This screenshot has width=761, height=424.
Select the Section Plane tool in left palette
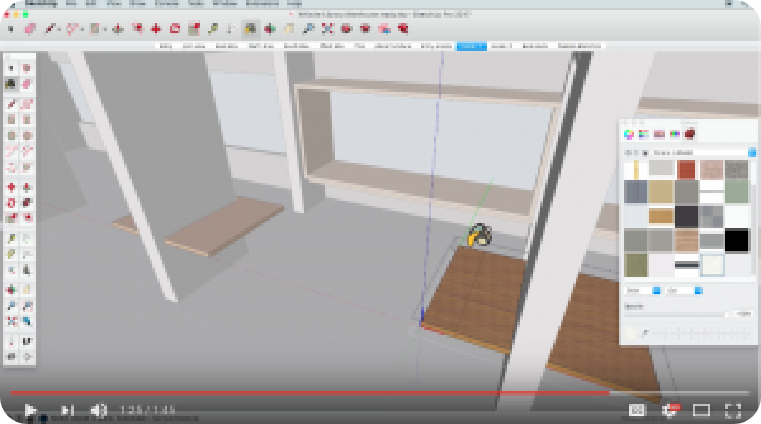[27, 357]
